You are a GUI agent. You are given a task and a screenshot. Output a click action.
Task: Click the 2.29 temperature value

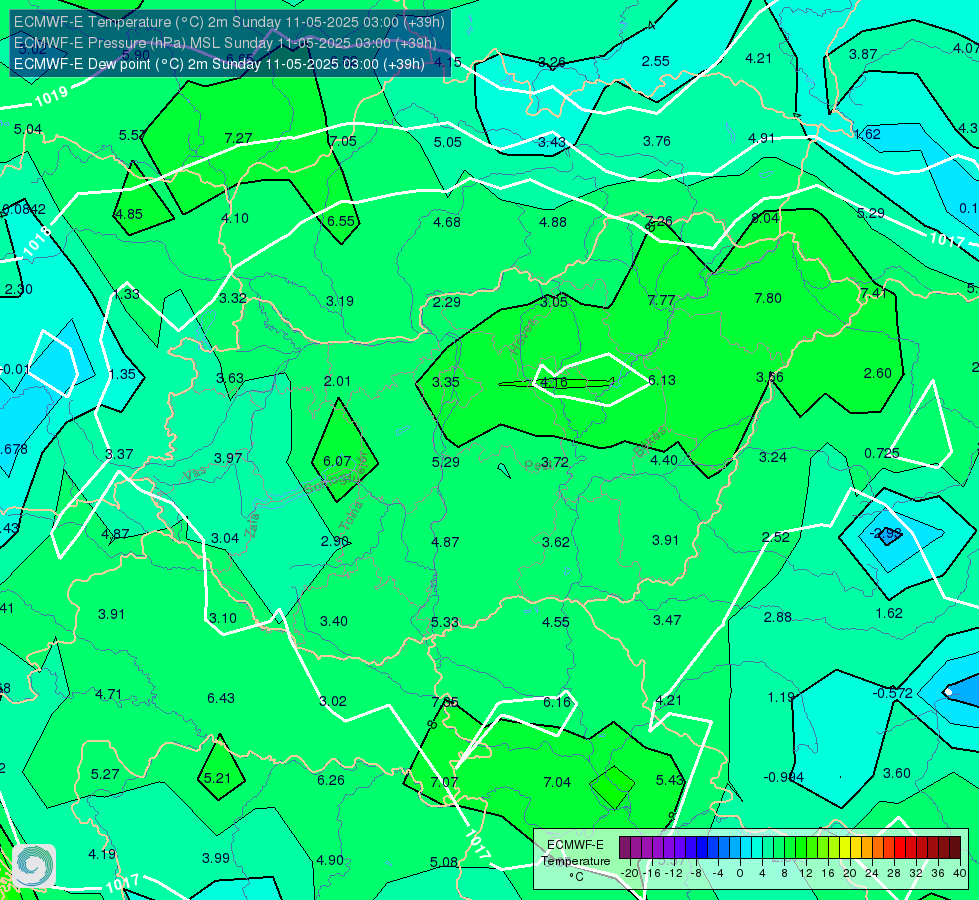447,302
